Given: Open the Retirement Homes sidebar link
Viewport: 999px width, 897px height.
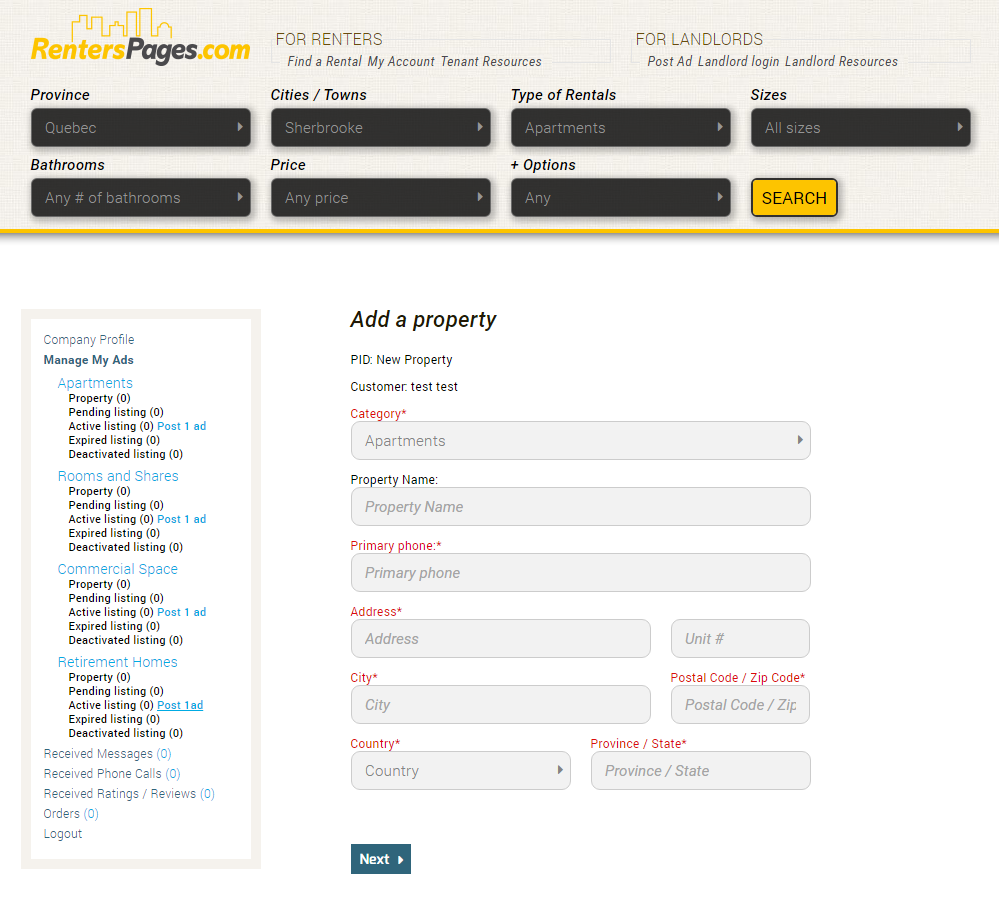Looking at the screenshot, I should (118, 662).
